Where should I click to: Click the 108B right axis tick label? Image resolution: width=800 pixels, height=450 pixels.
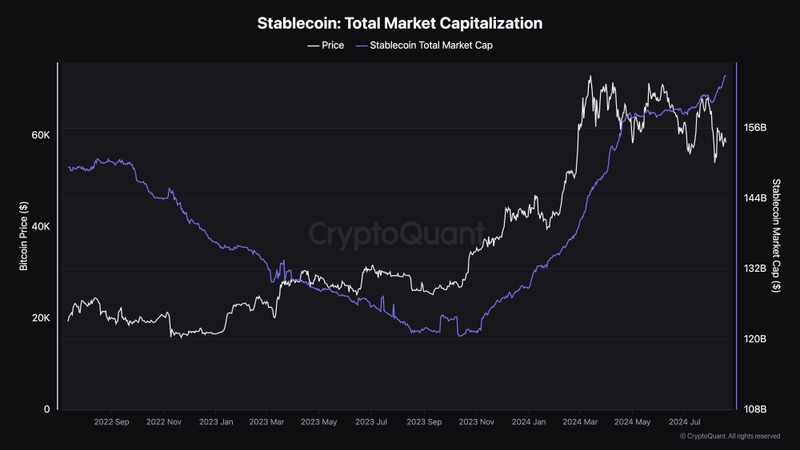point(755,409)
